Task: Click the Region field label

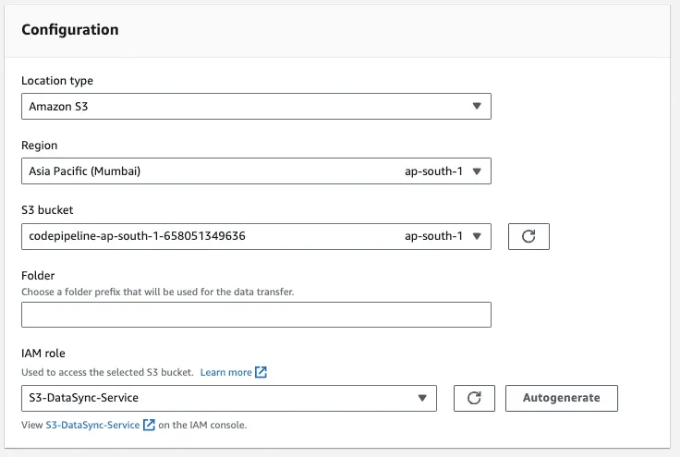Action: (39, 145)
